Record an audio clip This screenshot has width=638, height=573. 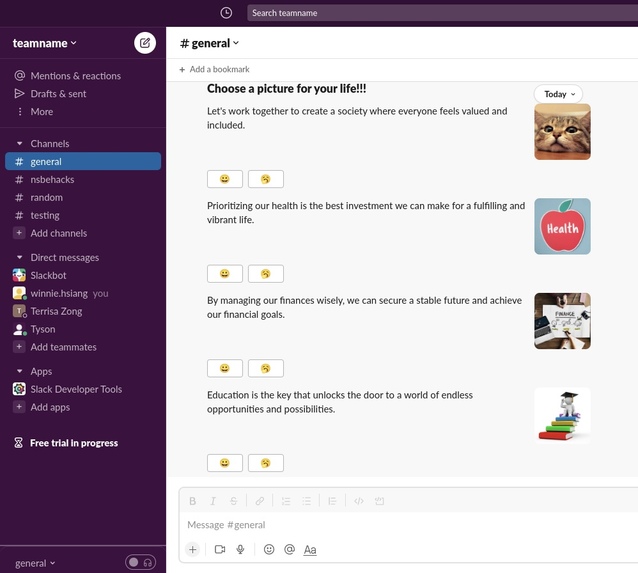[x=240, y=550]
